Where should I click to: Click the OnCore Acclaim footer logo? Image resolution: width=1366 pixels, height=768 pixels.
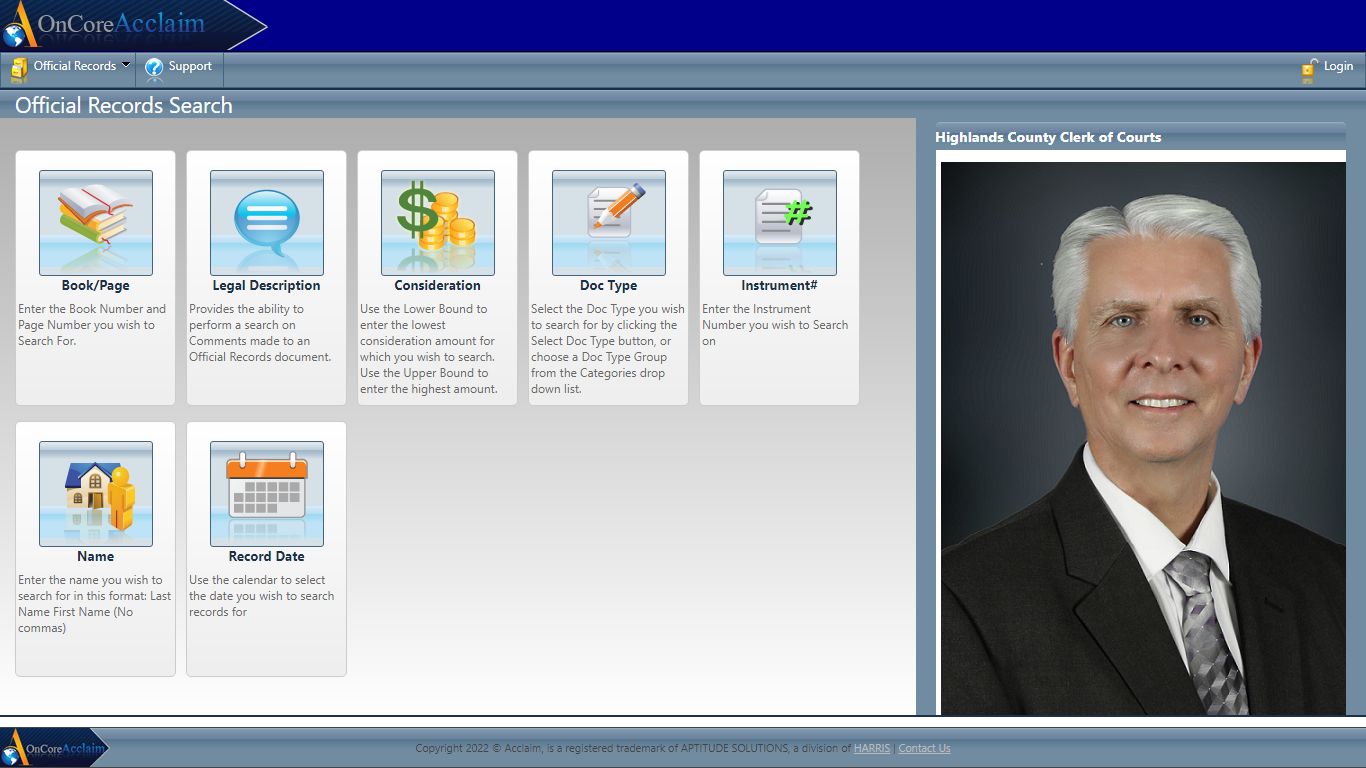pos(55,748)
